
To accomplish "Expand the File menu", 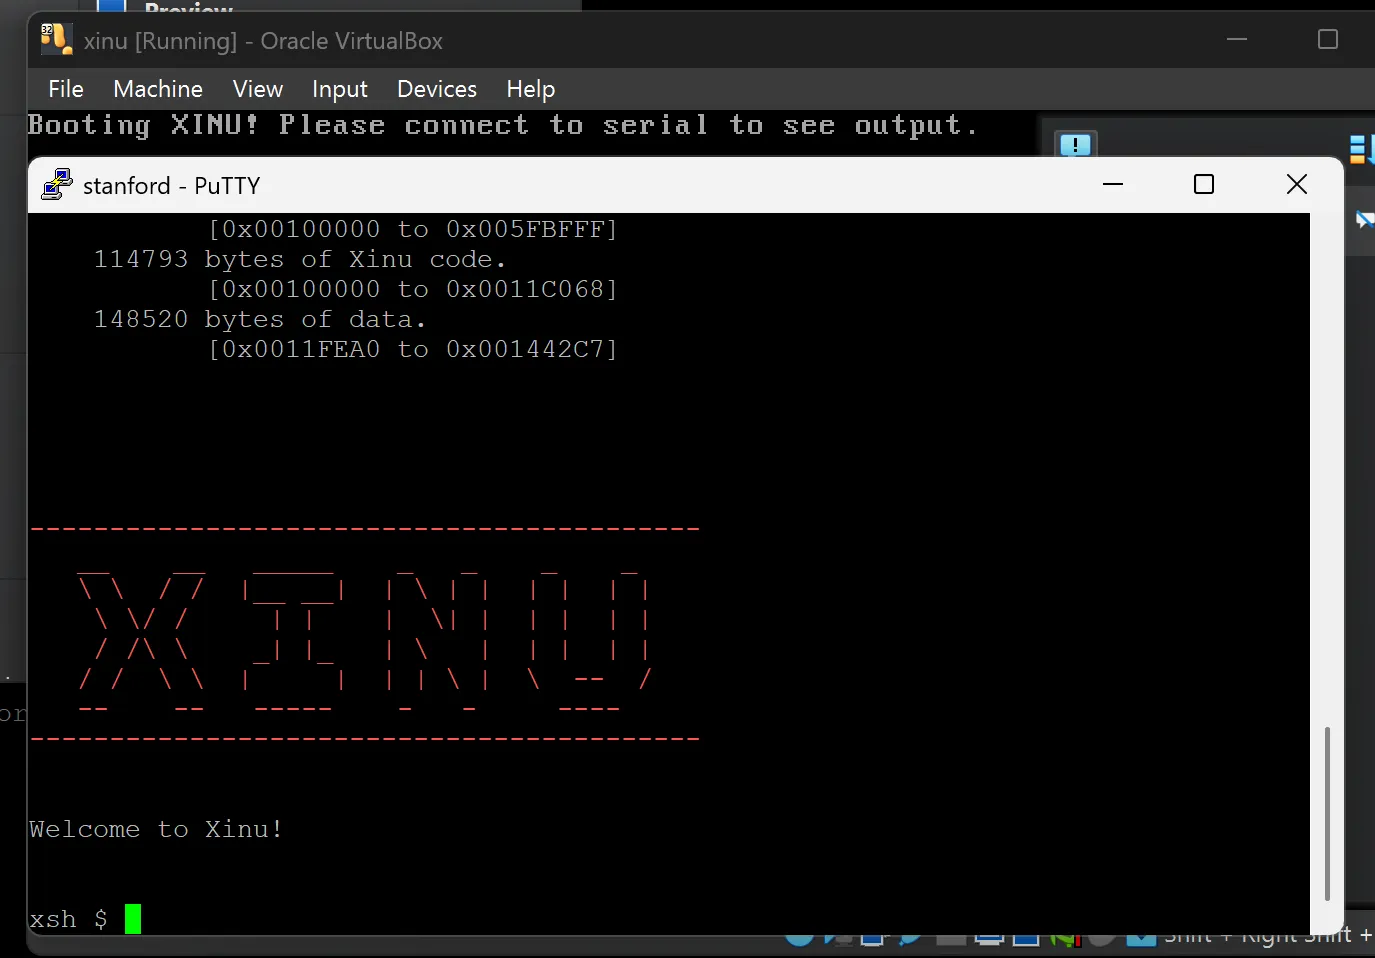I will point(65,89).
